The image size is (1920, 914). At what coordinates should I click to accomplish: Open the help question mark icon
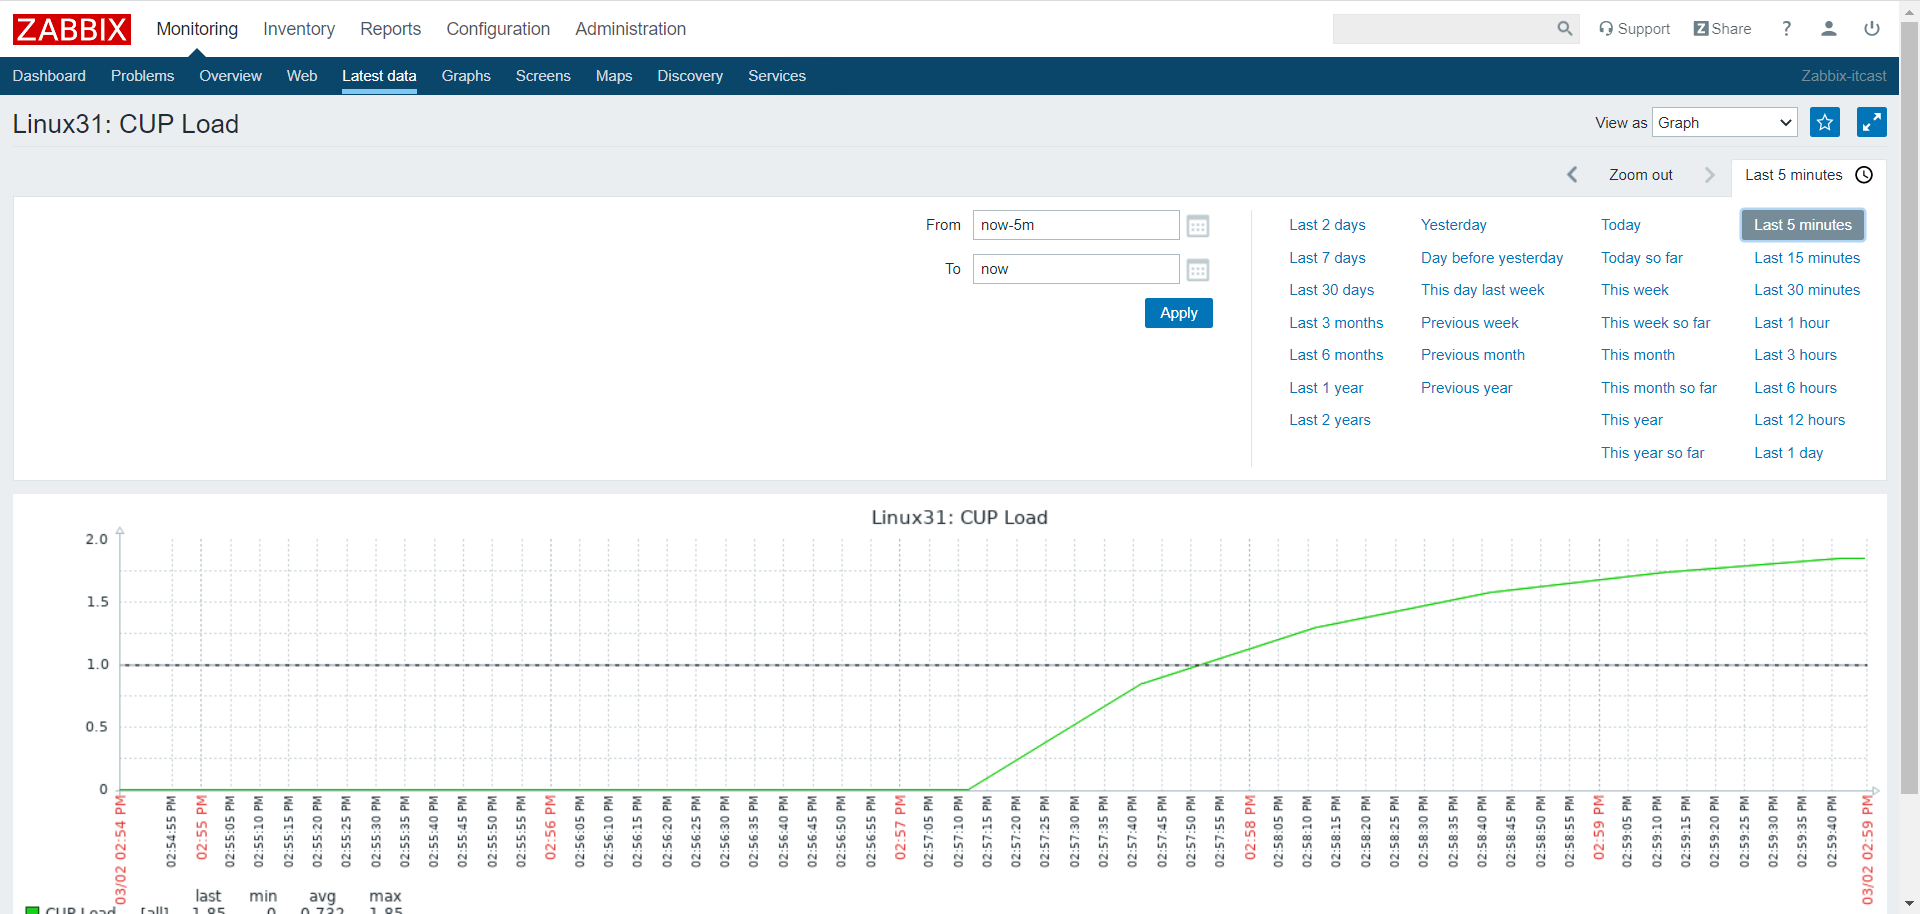point(1786,29)
